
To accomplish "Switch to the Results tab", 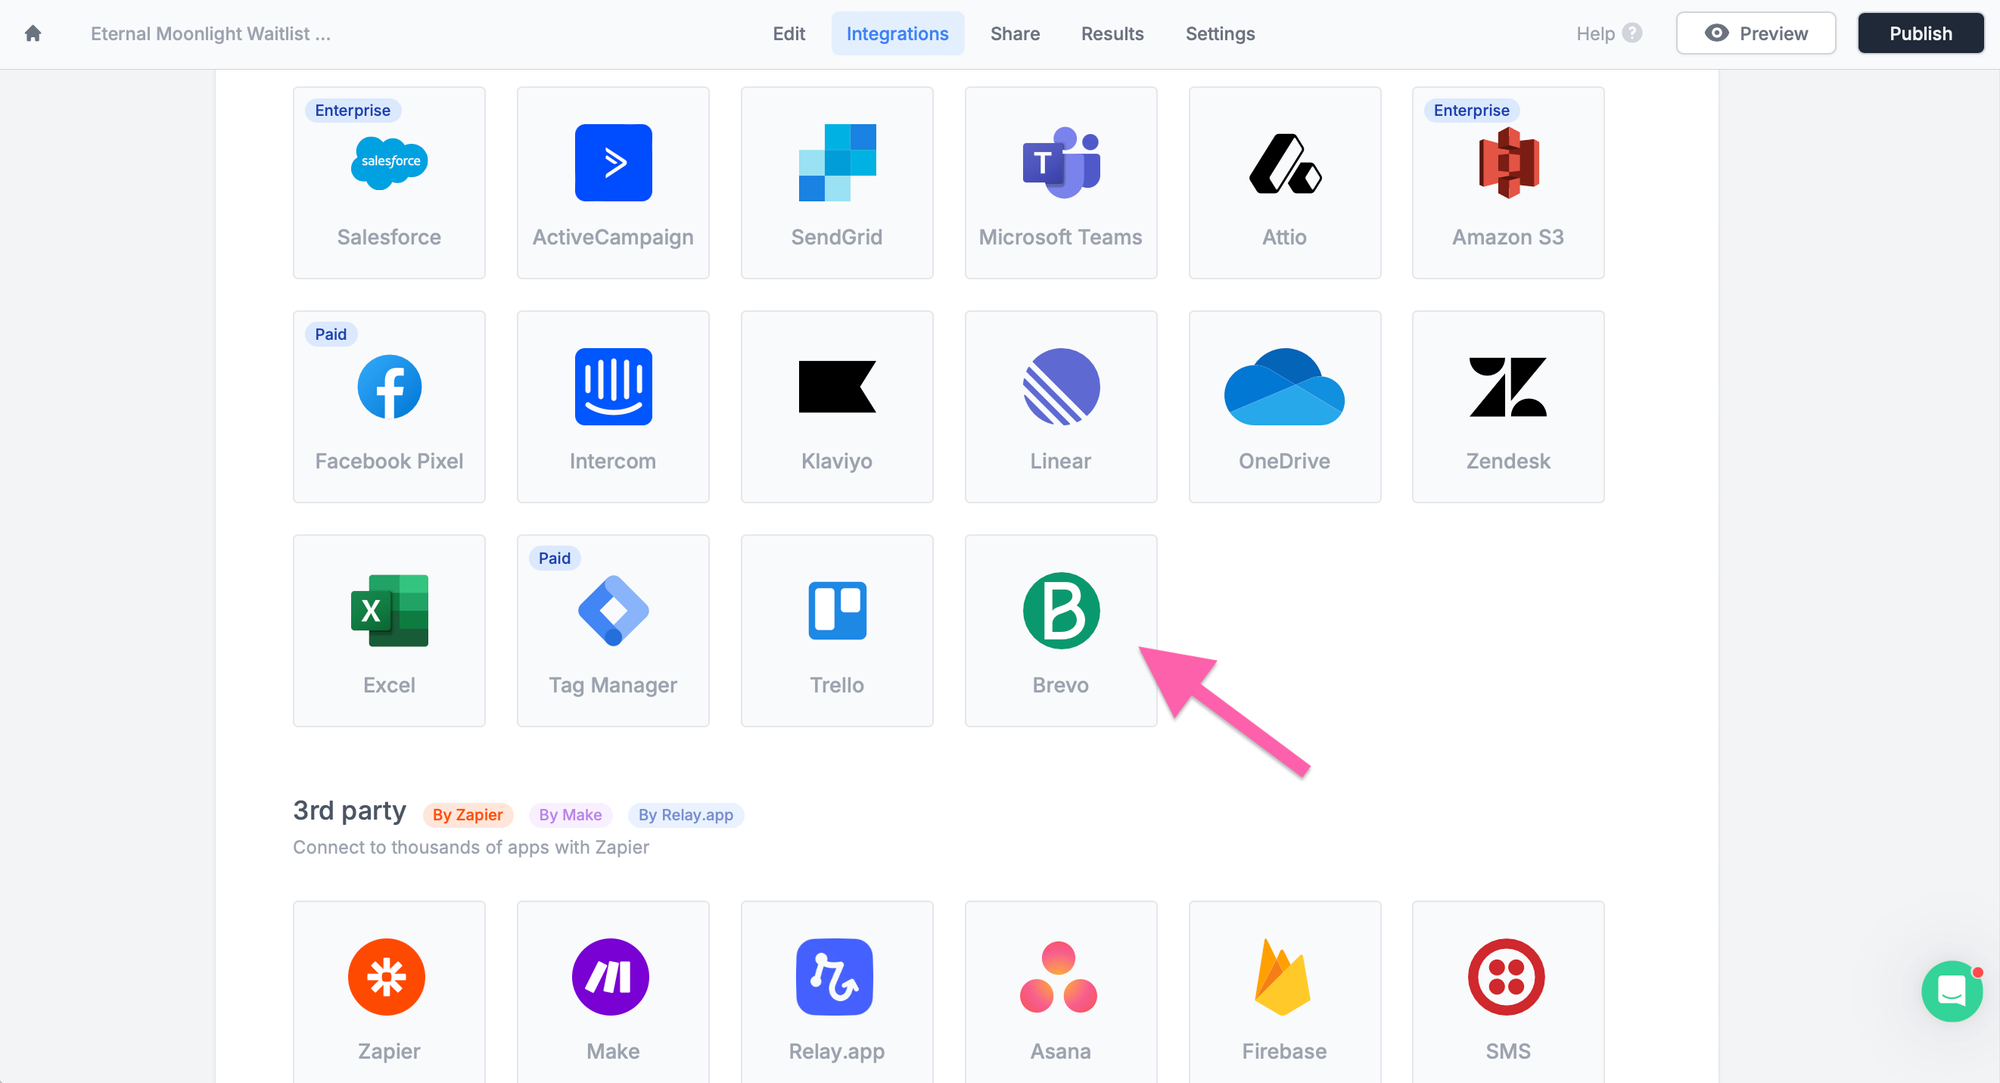I will (1109, 33).
